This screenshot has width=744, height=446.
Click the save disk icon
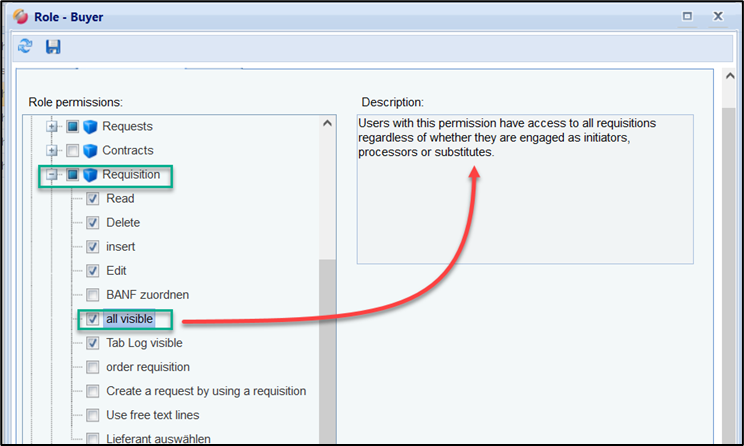(x=53, y=47)
